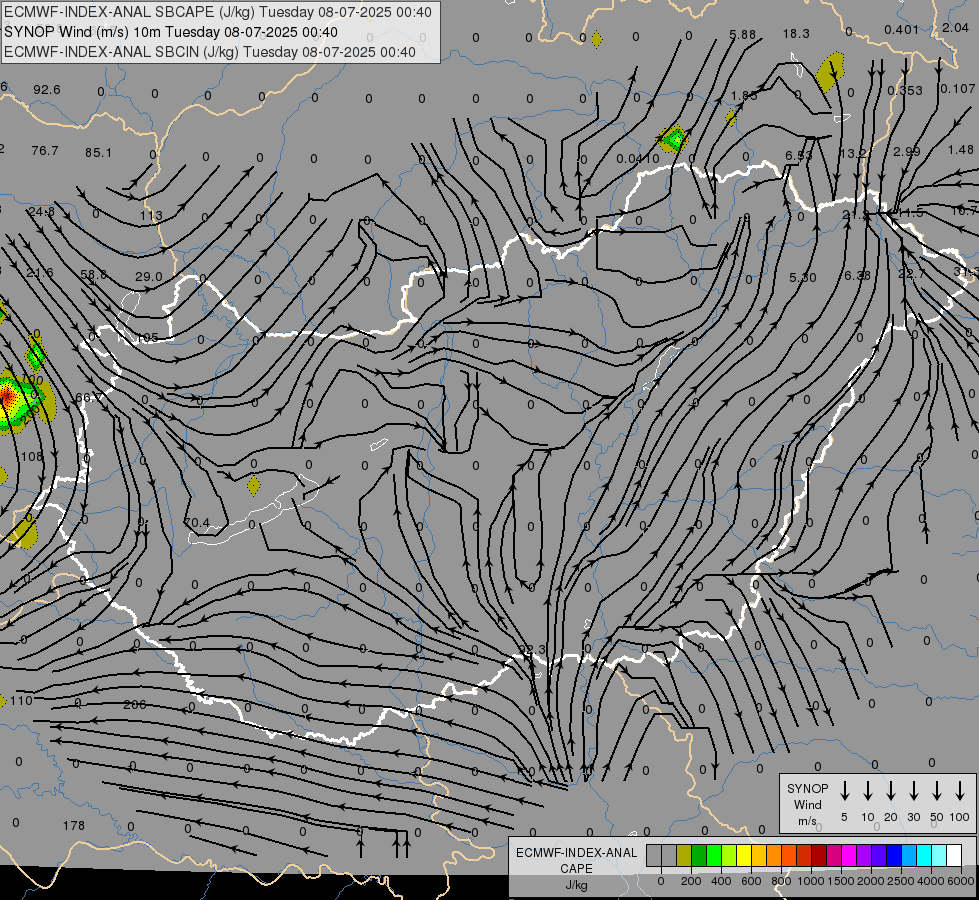Click the olive diamond patch north of Lake Balaton
This screenshot has height=900, width=979.
[x=253, y=485]
